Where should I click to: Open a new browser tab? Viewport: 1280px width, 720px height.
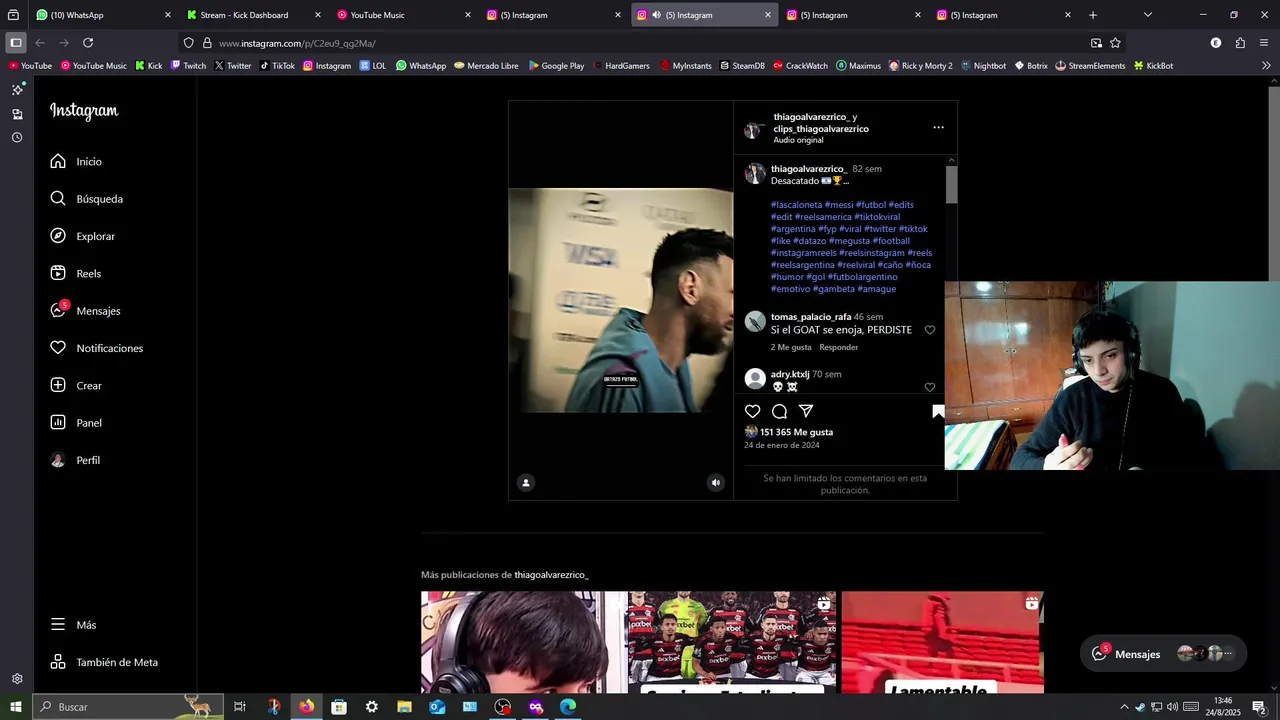(1093, 15)
